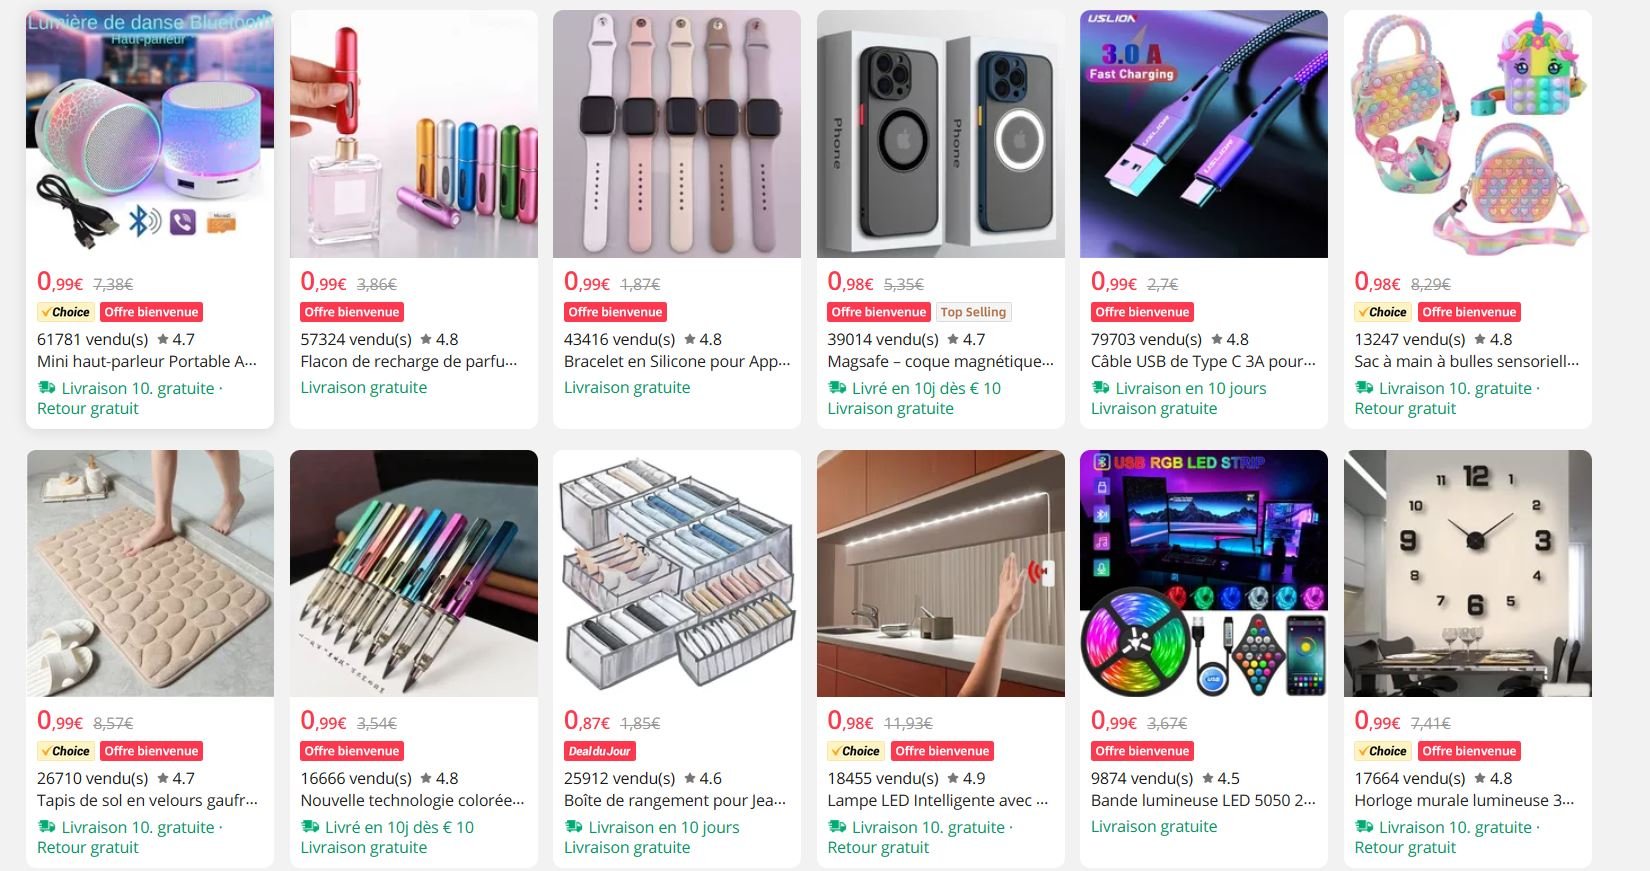Open Nouvelle technologie colorée product title

413,800
